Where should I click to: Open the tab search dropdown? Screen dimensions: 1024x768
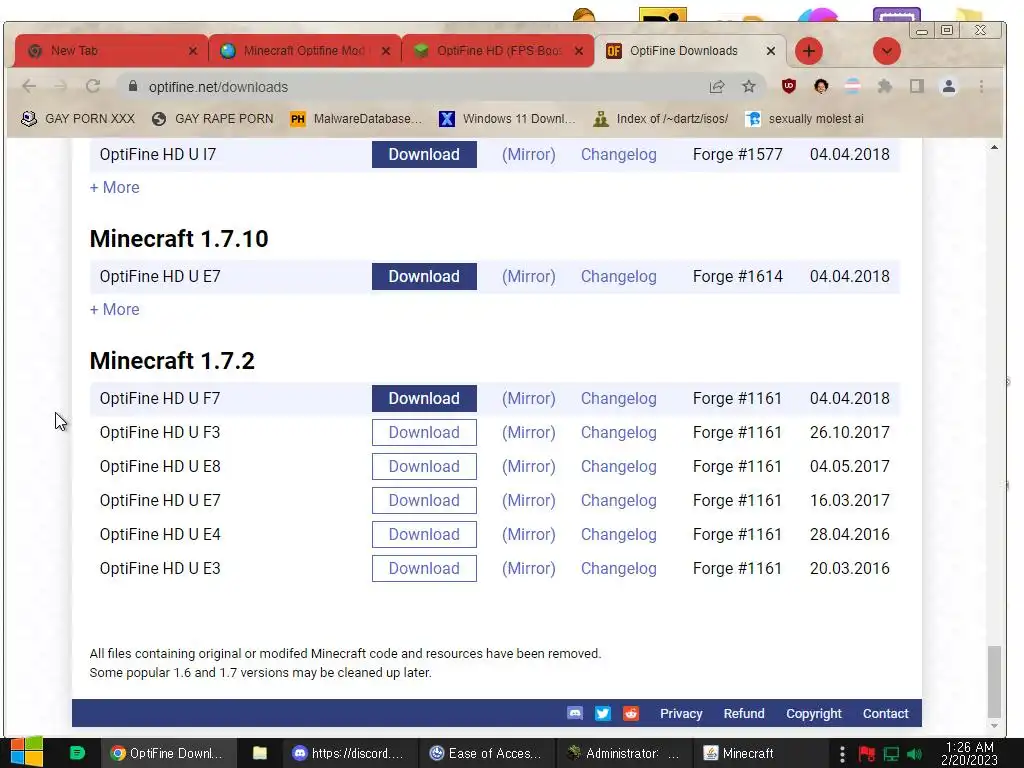click(x=886, y=51)
